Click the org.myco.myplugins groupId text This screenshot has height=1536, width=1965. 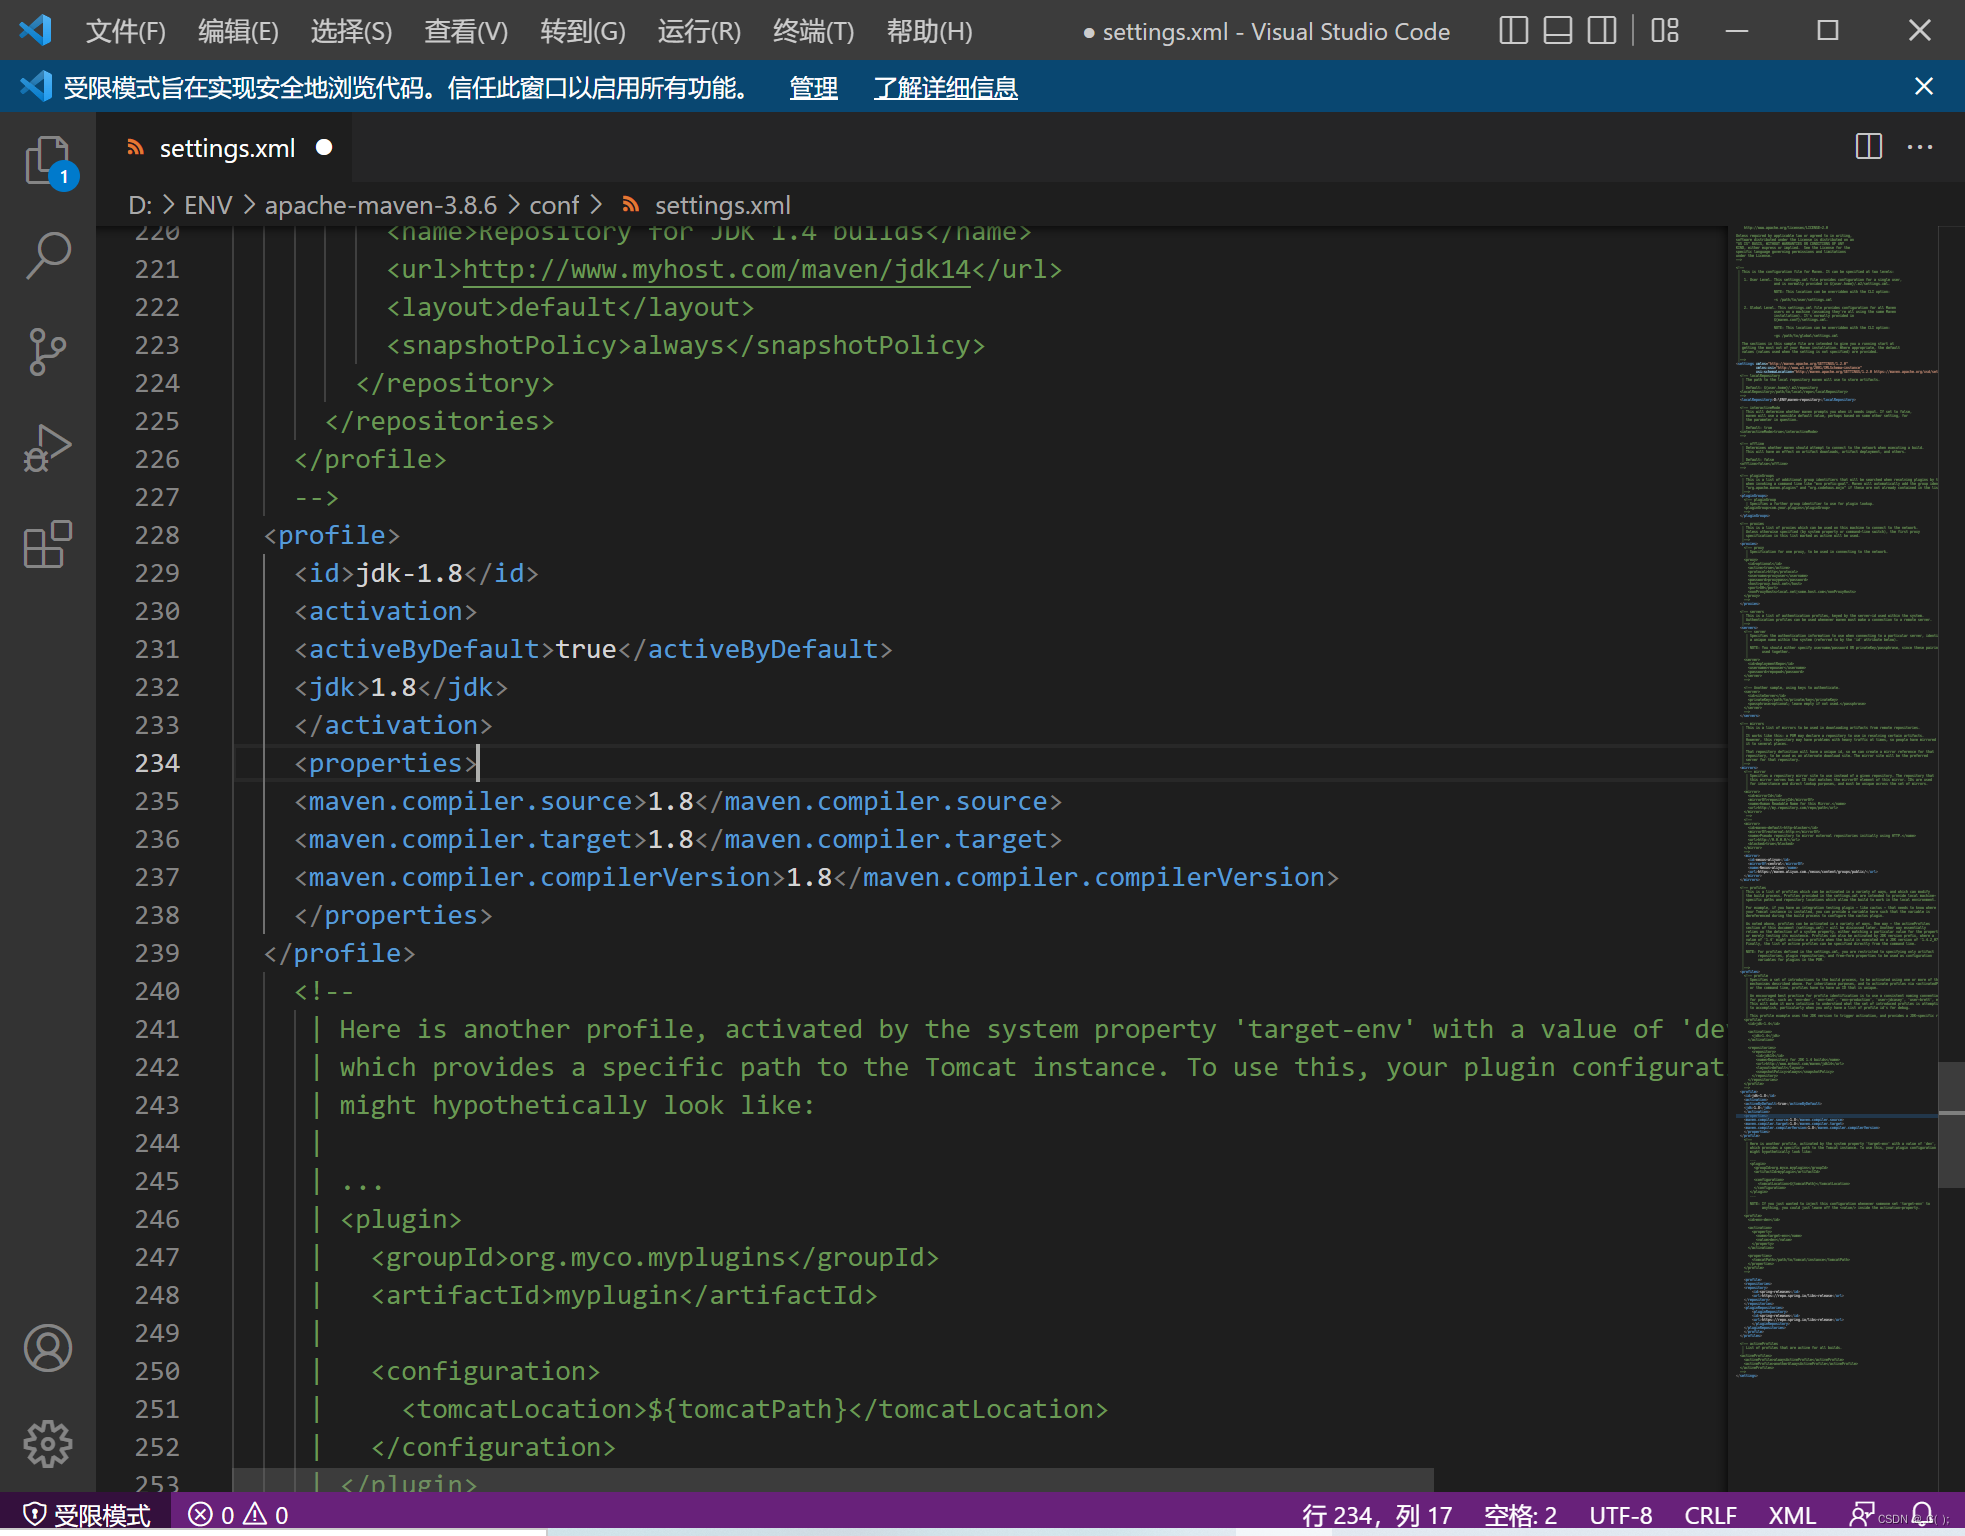pos(647,1257)
